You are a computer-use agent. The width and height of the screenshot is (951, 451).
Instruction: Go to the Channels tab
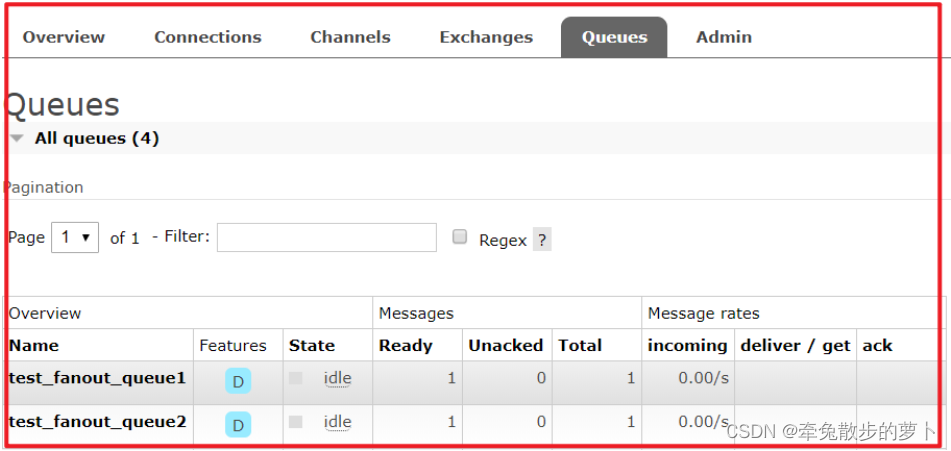(x=350, y=37)
